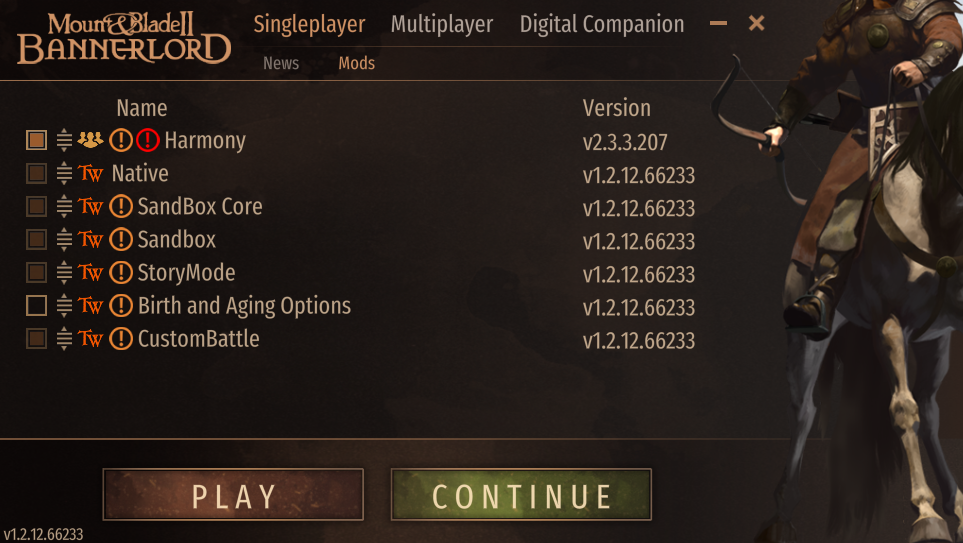Click the dependency warning icon next to StoryMode
The image size is (963, 543).
coord(121,272)
